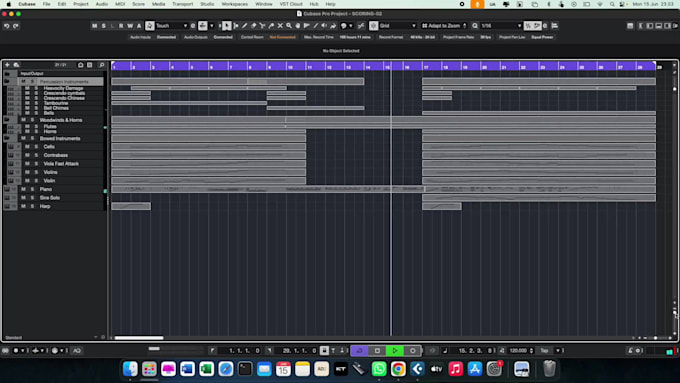This screenshot has width=680, height=383.
Task: Collapse the Percussion Instruments folder track
Action: click(x=7, y=82)
